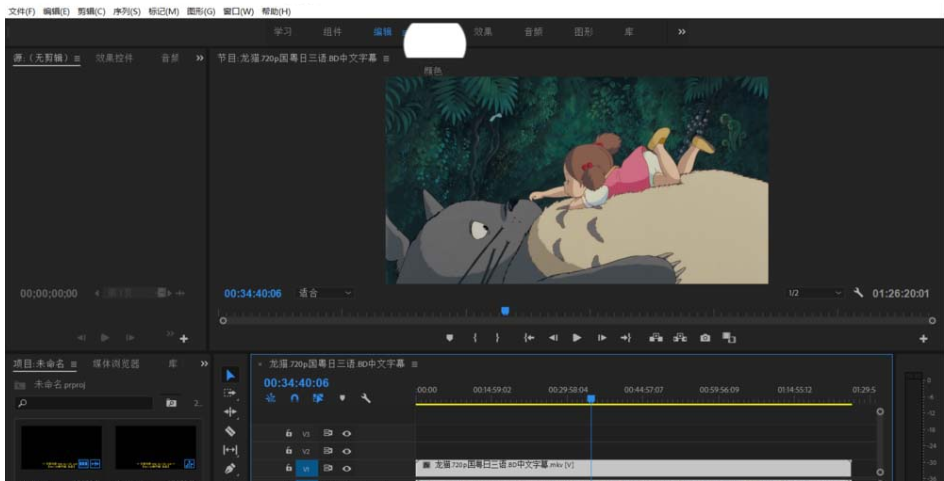Screen dimensions: 944x481
Task: Go to In point
Action: (529, 338)
